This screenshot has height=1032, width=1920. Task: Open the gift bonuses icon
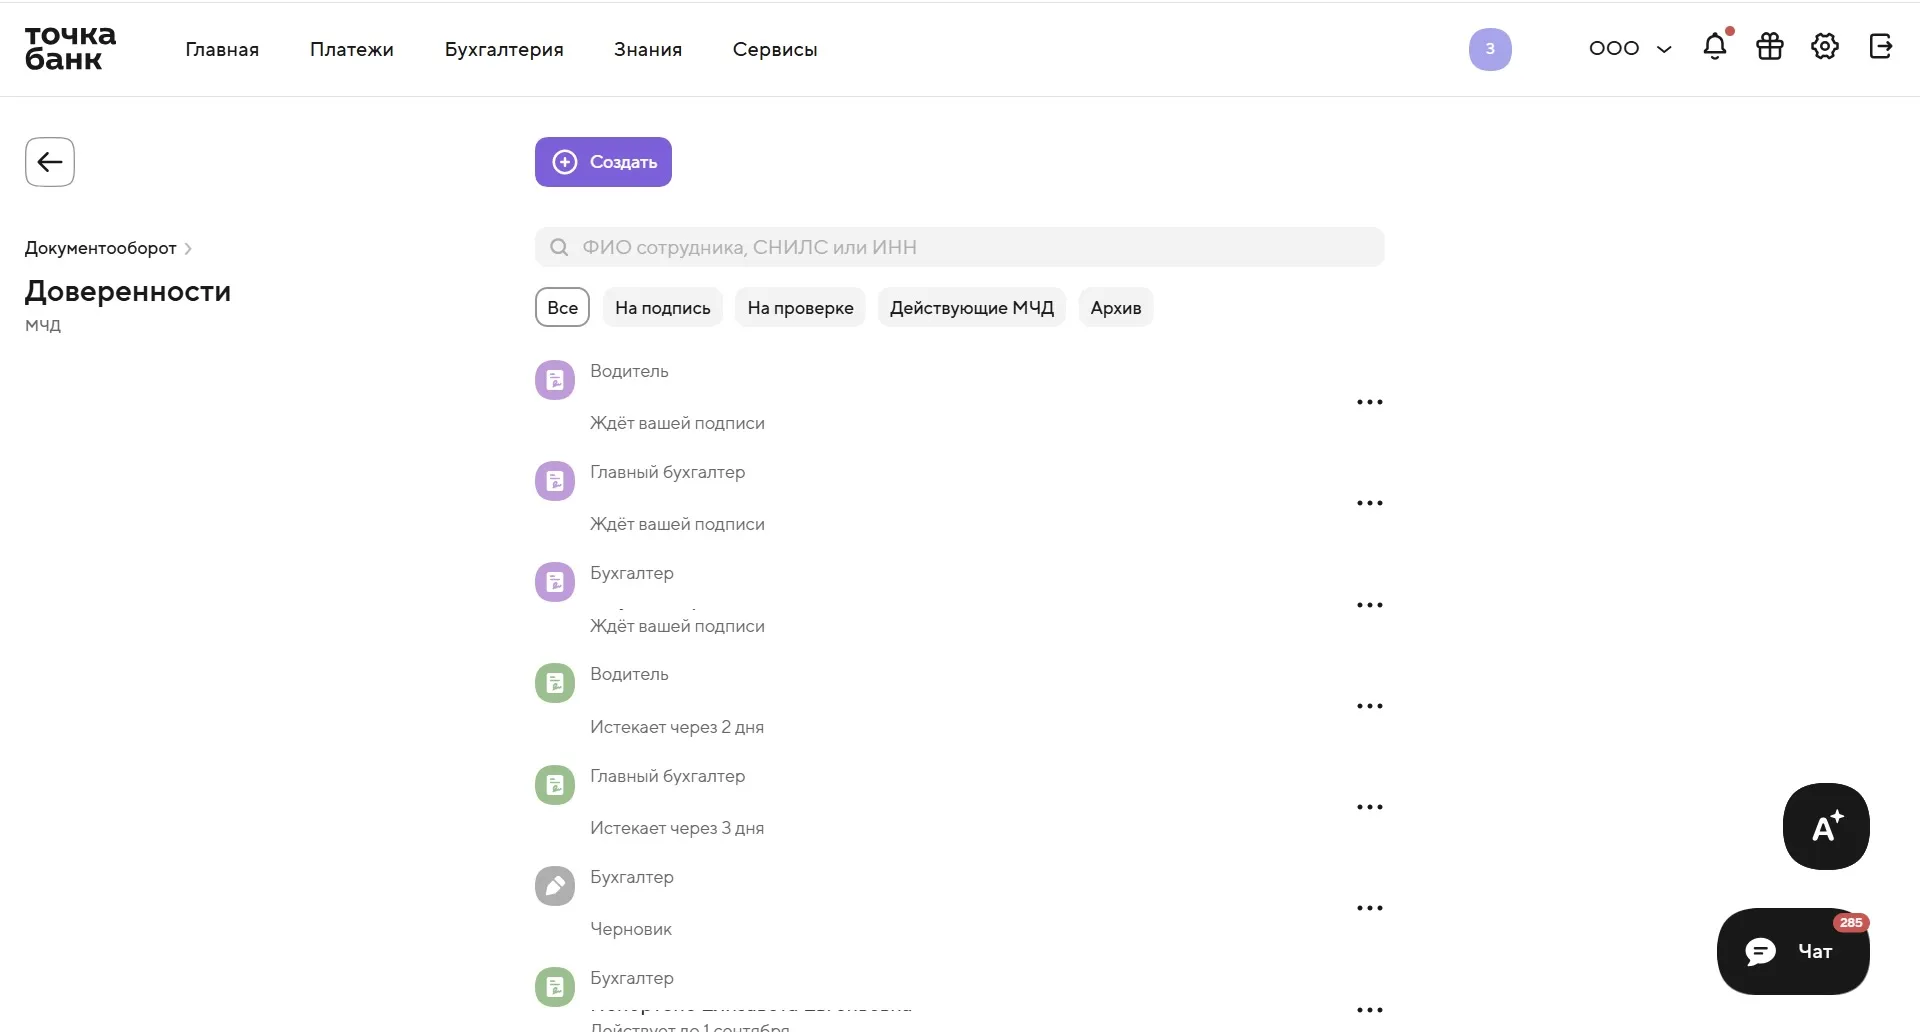(1770, 47)
